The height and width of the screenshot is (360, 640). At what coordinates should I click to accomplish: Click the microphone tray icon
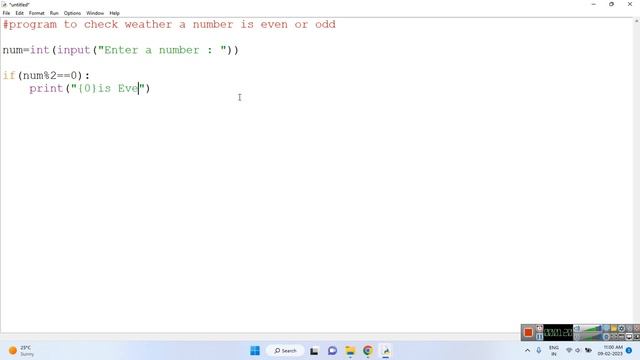click(x=539, y=351)
